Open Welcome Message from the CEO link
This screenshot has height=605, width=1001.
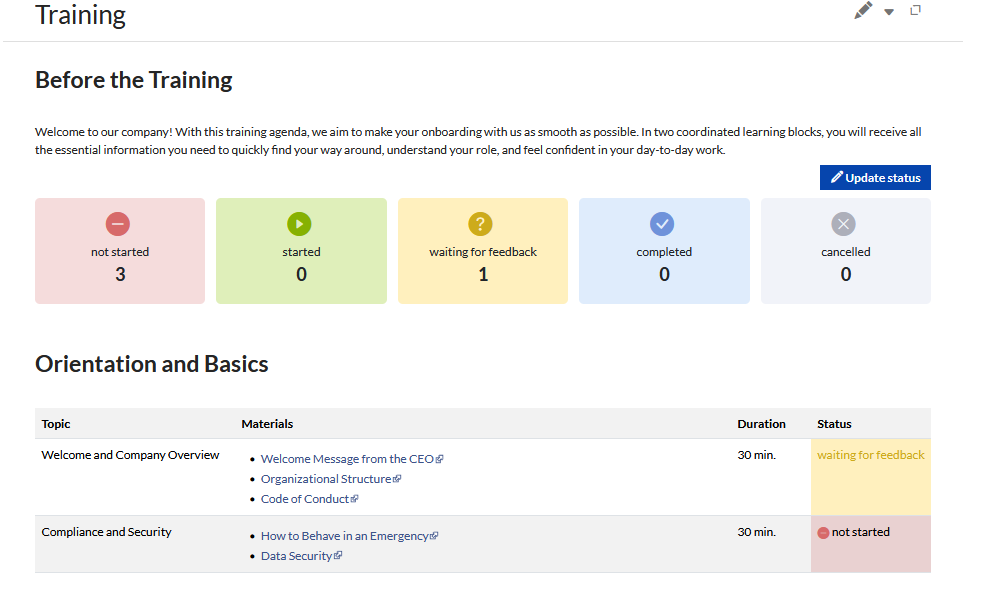pos(347,459)
